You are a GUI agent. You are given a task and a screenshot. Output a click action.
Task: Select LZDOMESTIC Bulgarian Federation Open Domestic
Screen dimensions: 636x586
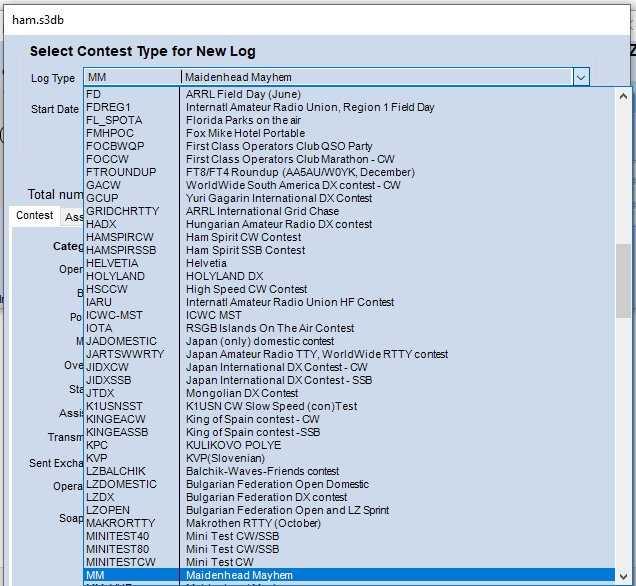[x=350, y=484]
